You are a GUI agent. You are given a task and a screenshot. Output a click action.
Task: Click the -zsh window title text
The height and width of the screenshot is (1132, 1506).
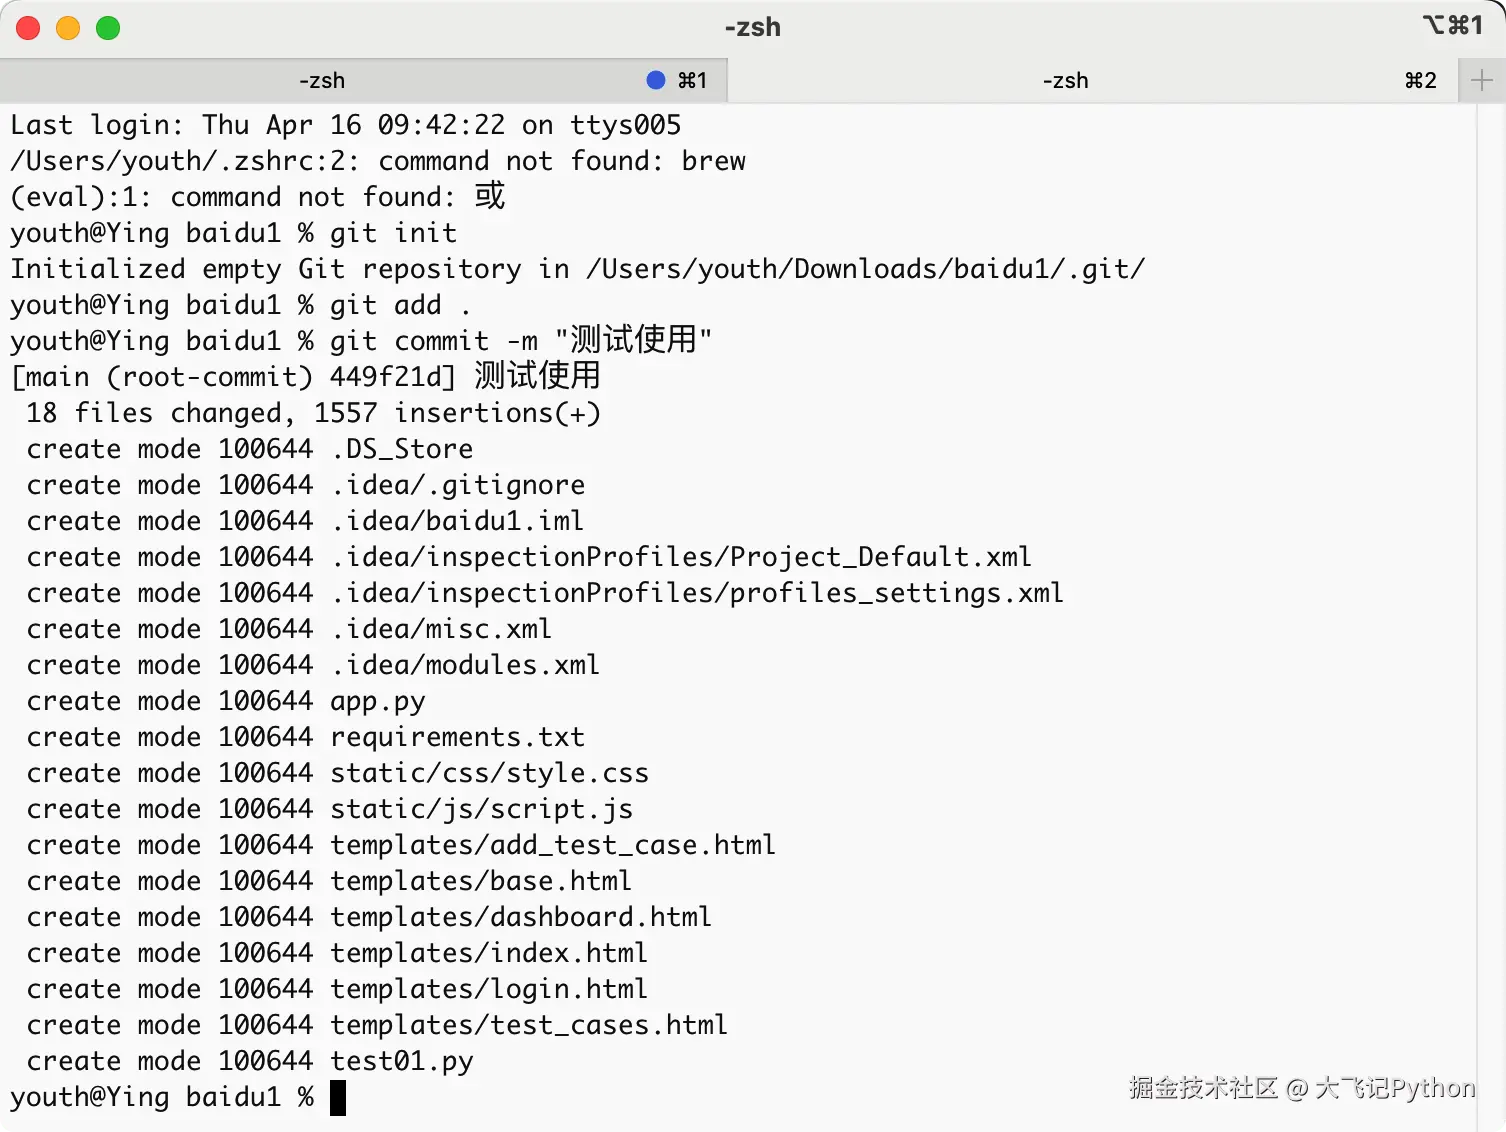(x=752, y=27)
